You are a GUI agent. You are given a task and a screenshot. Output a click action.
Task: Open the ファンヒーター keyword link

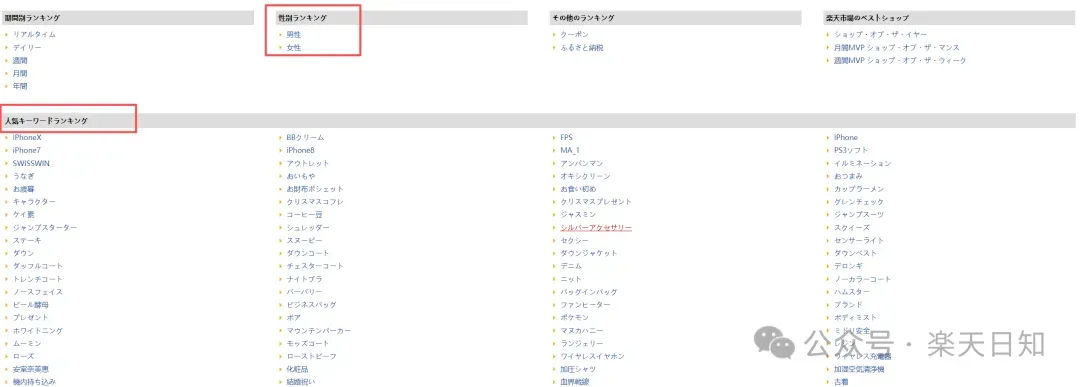[x=585, y=304]
